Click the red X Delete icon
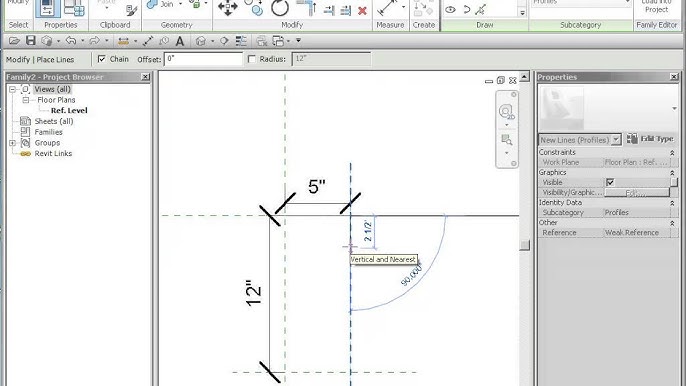Screen dimensions: 686x386 click(x=362, y=11)
